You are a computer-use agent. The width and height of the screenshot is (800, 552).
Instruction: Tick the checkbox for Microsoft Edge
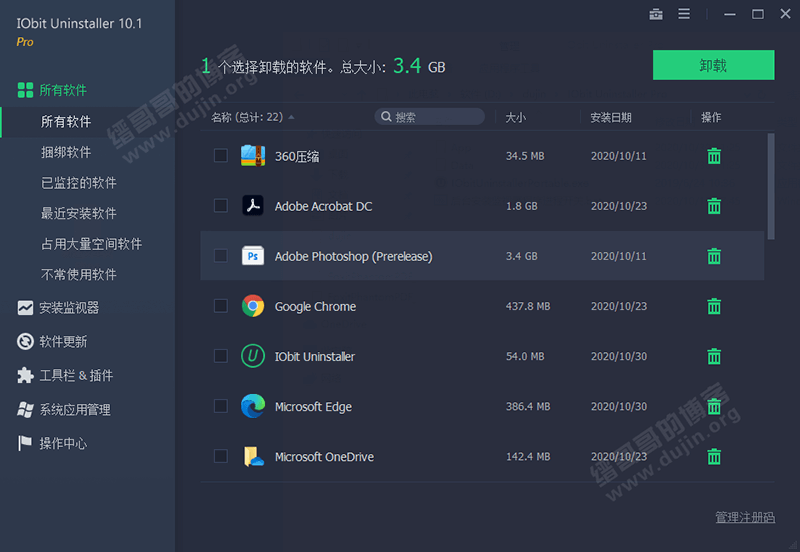click(x=220, y=405)
